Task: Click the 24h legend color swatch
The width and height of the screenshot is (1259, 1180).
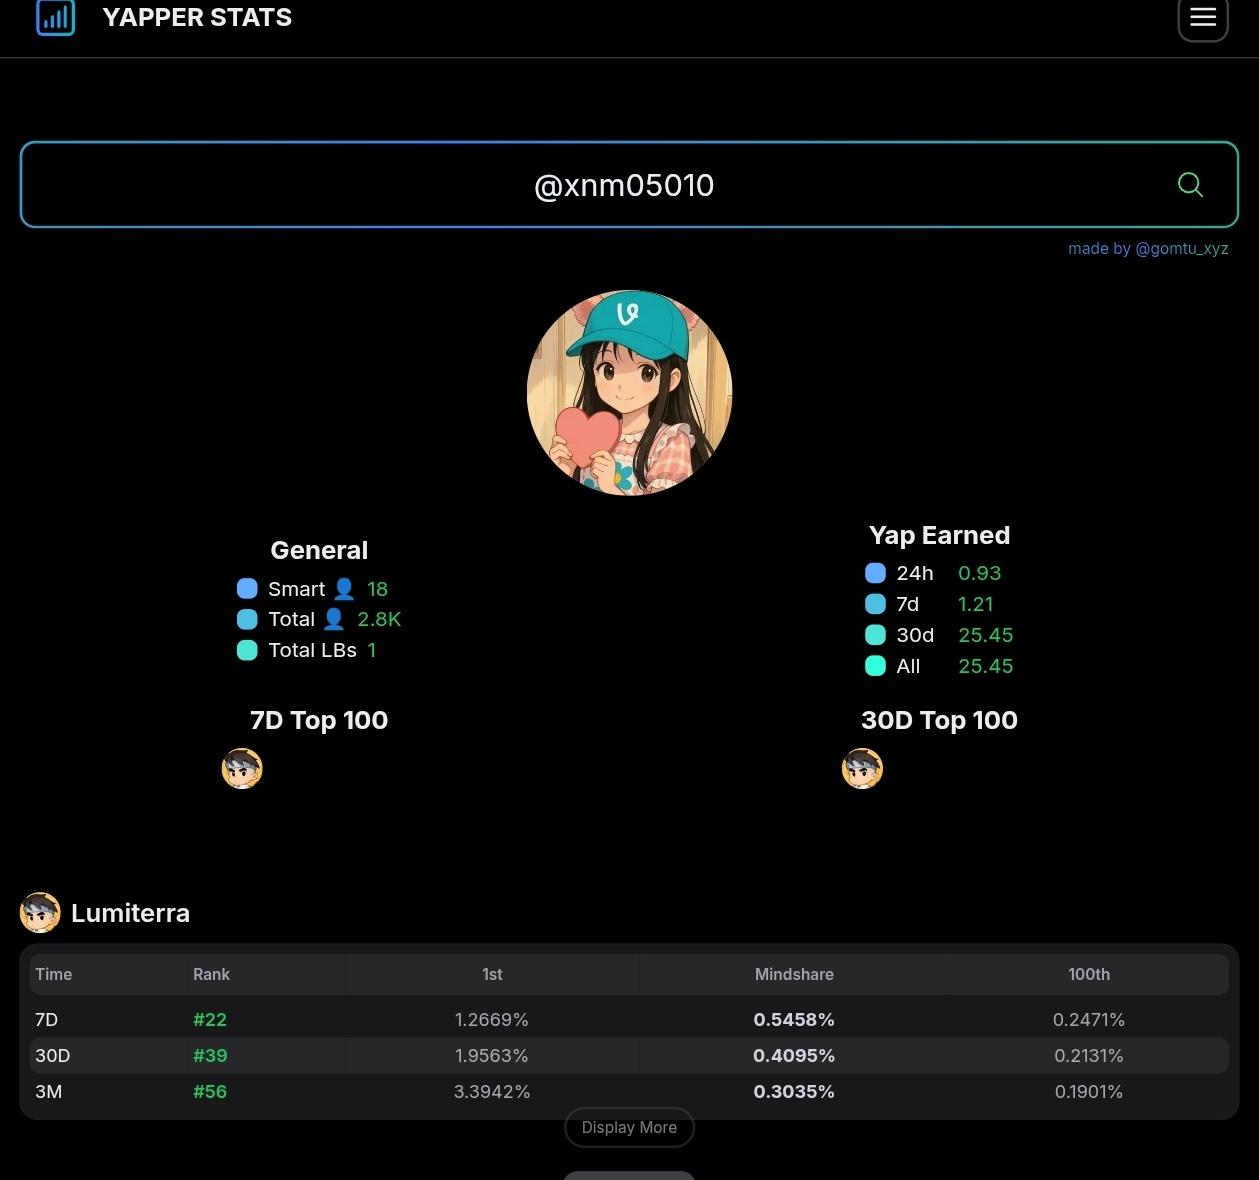Action: pyautogui.click(x=875, y=573)
